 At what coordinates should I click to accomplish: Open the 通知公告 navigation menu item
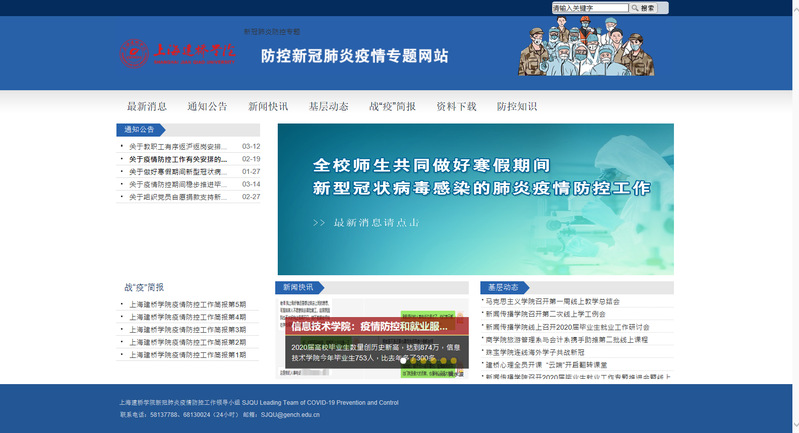coord(207,106)
